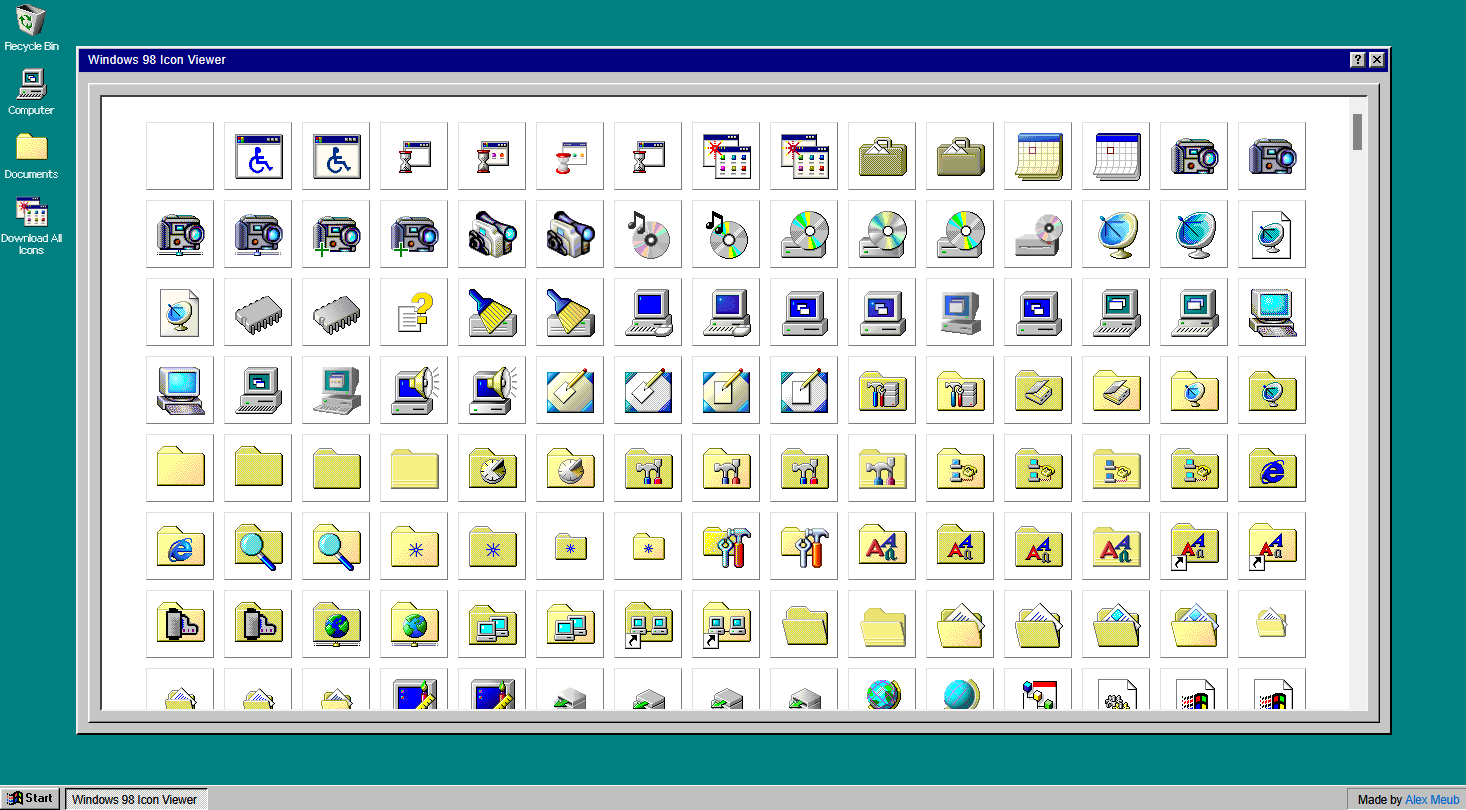This screenshot has width=1466, height=810.
Task: Open the Recycle Bin desktop icon
Action: coord(31,27)
